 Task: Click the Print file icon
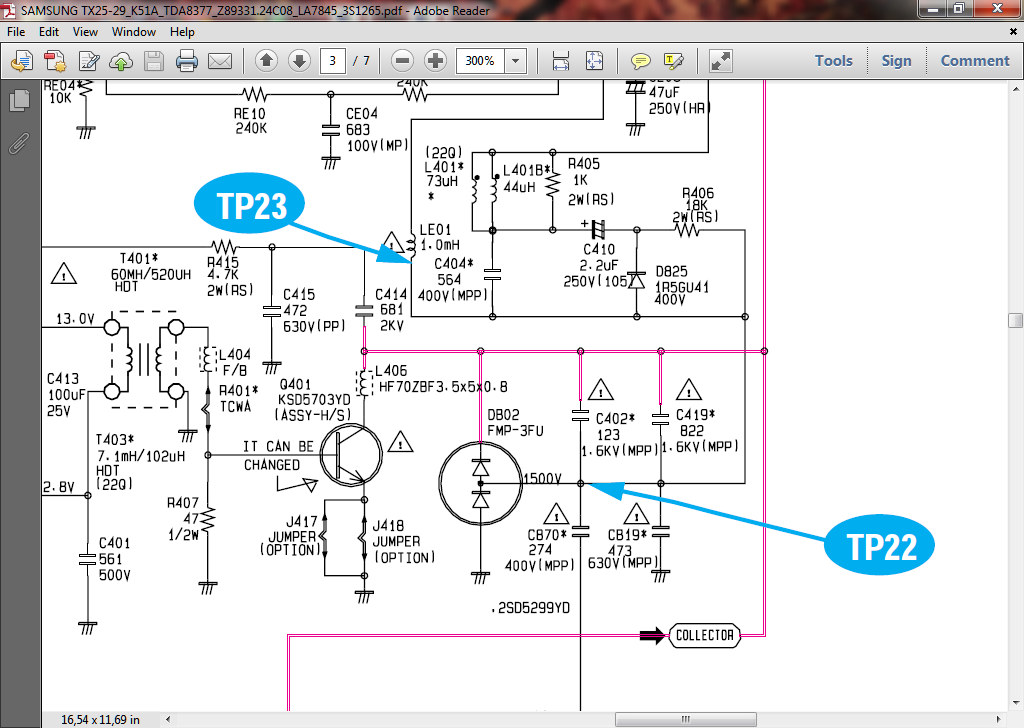[187, 61]
